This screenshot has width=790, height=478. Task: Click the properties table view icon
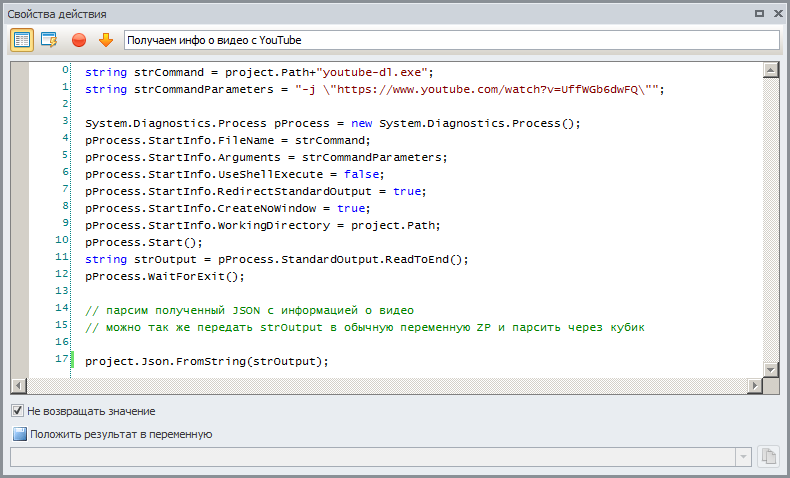tap(22, 40)
